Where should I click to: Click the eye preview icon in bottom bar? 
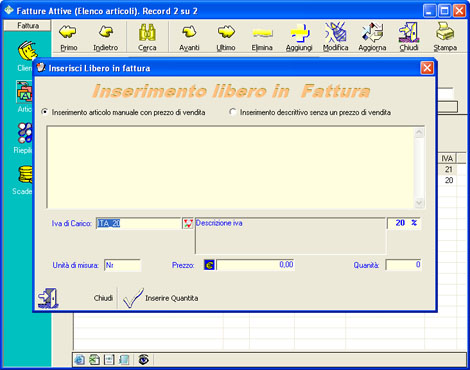point(144,360)
